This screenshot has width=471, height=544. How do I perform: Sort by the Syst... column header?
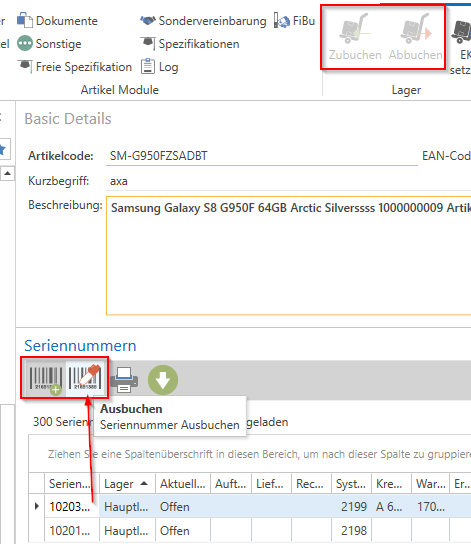tap(351, 484)
